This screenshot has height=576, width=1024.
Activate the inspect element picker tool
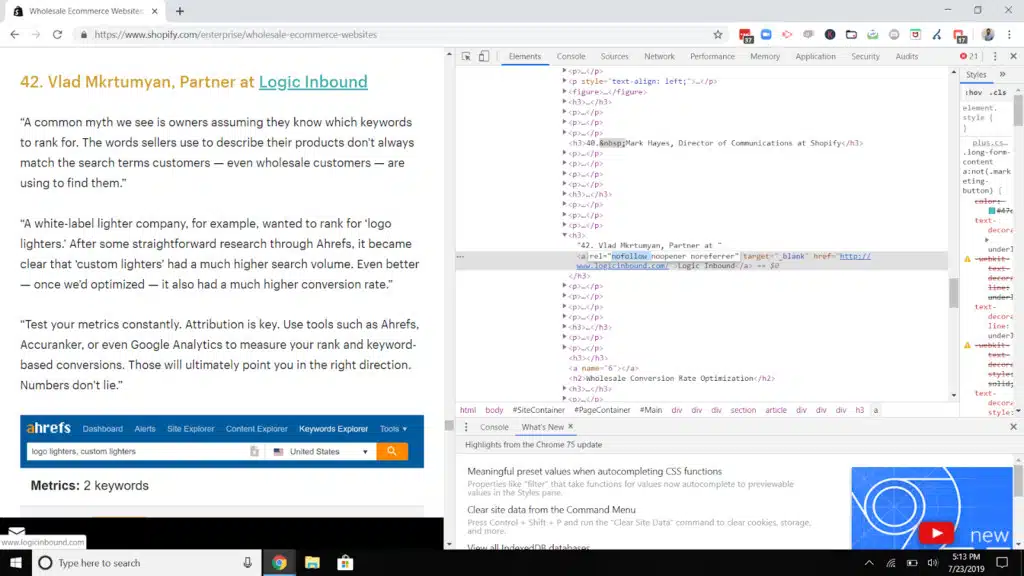[x=466, y=57]
